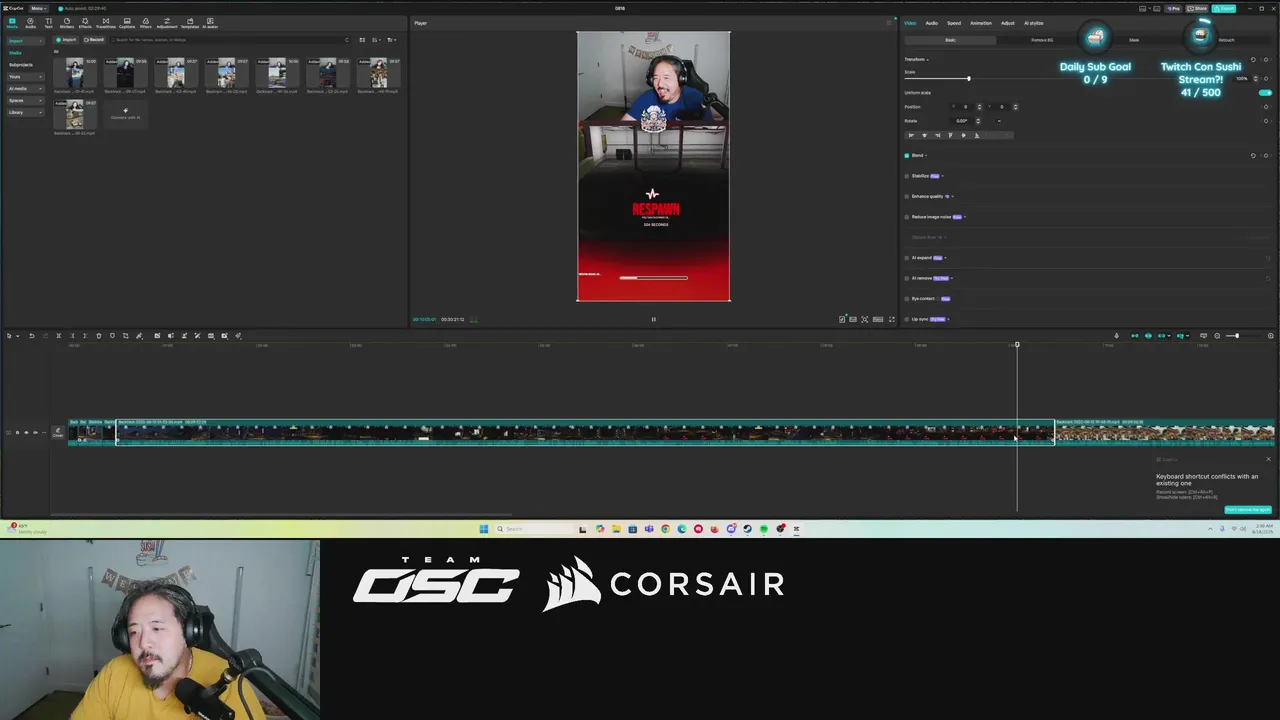1280x720 pixels.
Task: Switch to the Adjust tab in inspector
Action: click(x=1007, y=23)
